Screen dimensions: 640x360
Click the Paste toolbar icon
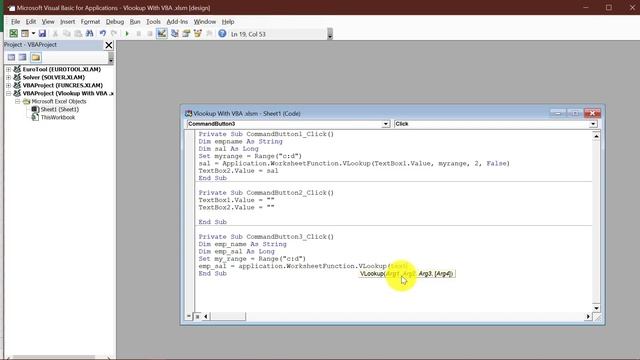tap(78, 34)
